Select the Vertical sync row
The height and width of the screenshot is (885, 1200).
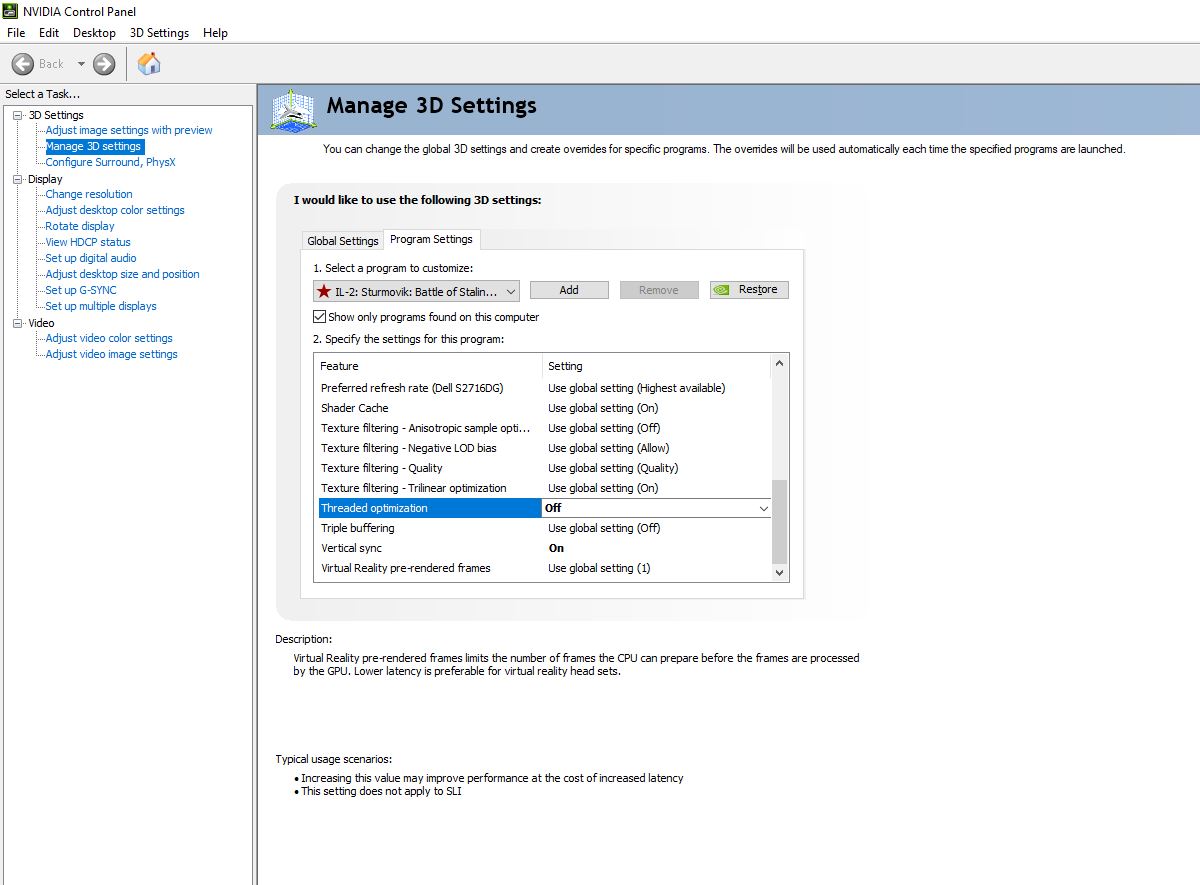[543, 548]
